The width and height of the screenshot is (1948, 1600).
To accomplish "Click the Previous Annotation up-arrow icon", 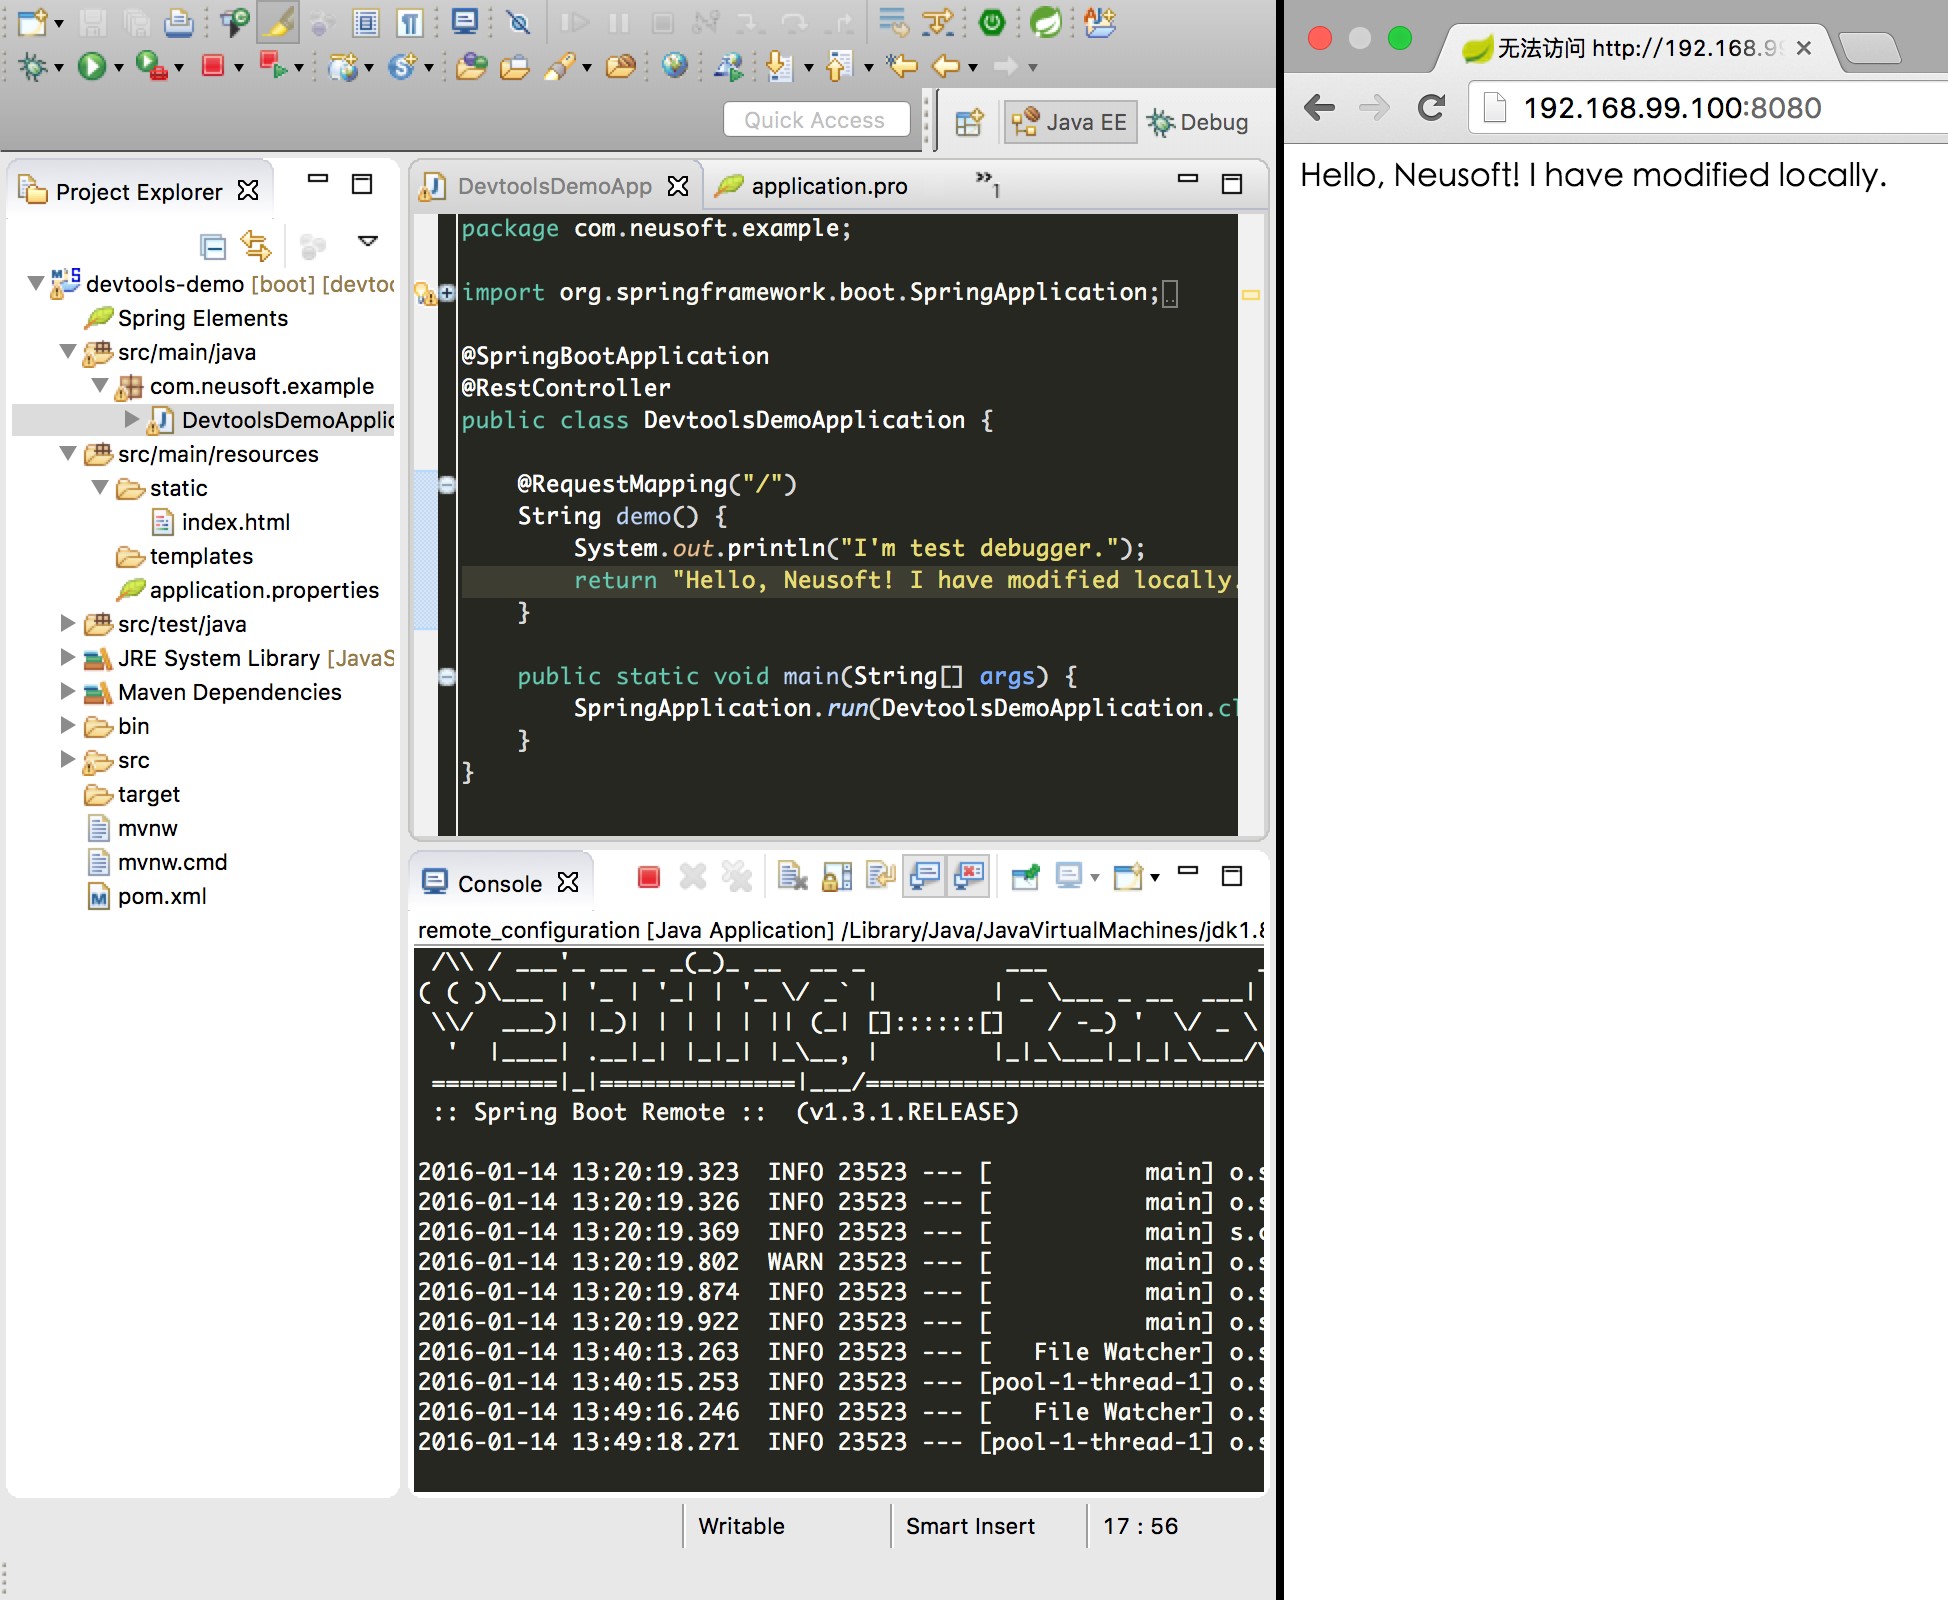I will click(x=838, y=67).
